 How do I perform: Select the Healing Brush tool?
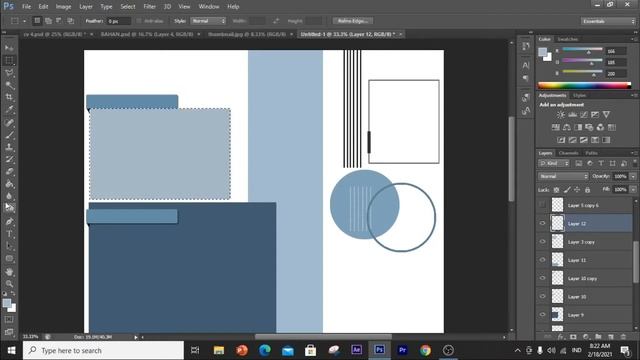click(x=9, y=122)
